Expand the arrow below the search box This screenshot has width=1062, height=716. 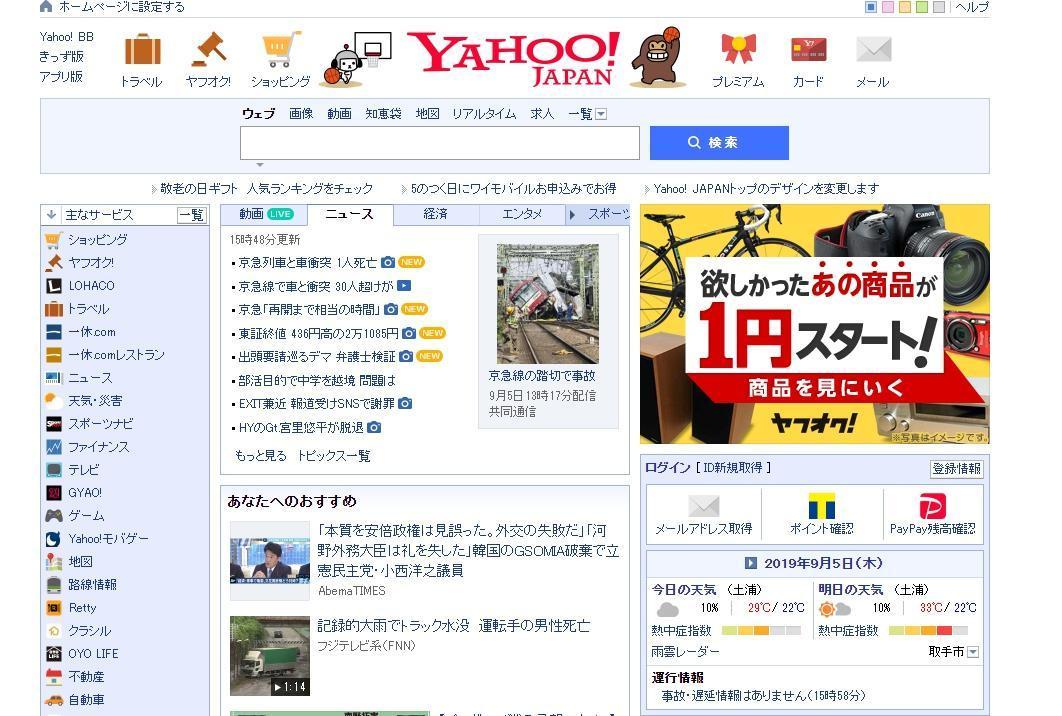(259, 165)
